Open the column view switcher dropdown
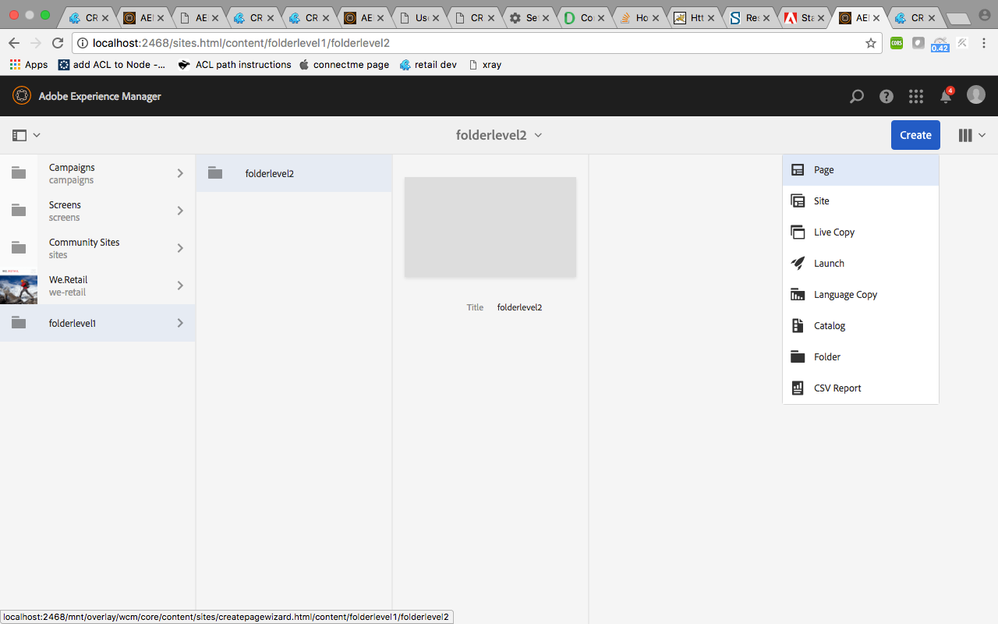Image resolution: width=998 pixels, height=624 pixels. coord(971,135)
